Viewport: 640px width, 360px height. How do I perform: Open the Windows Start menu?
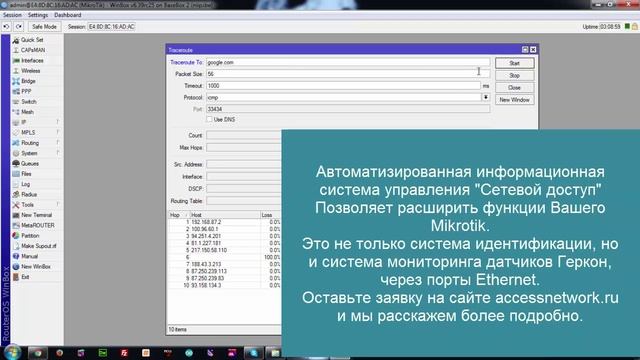point(12,352)
